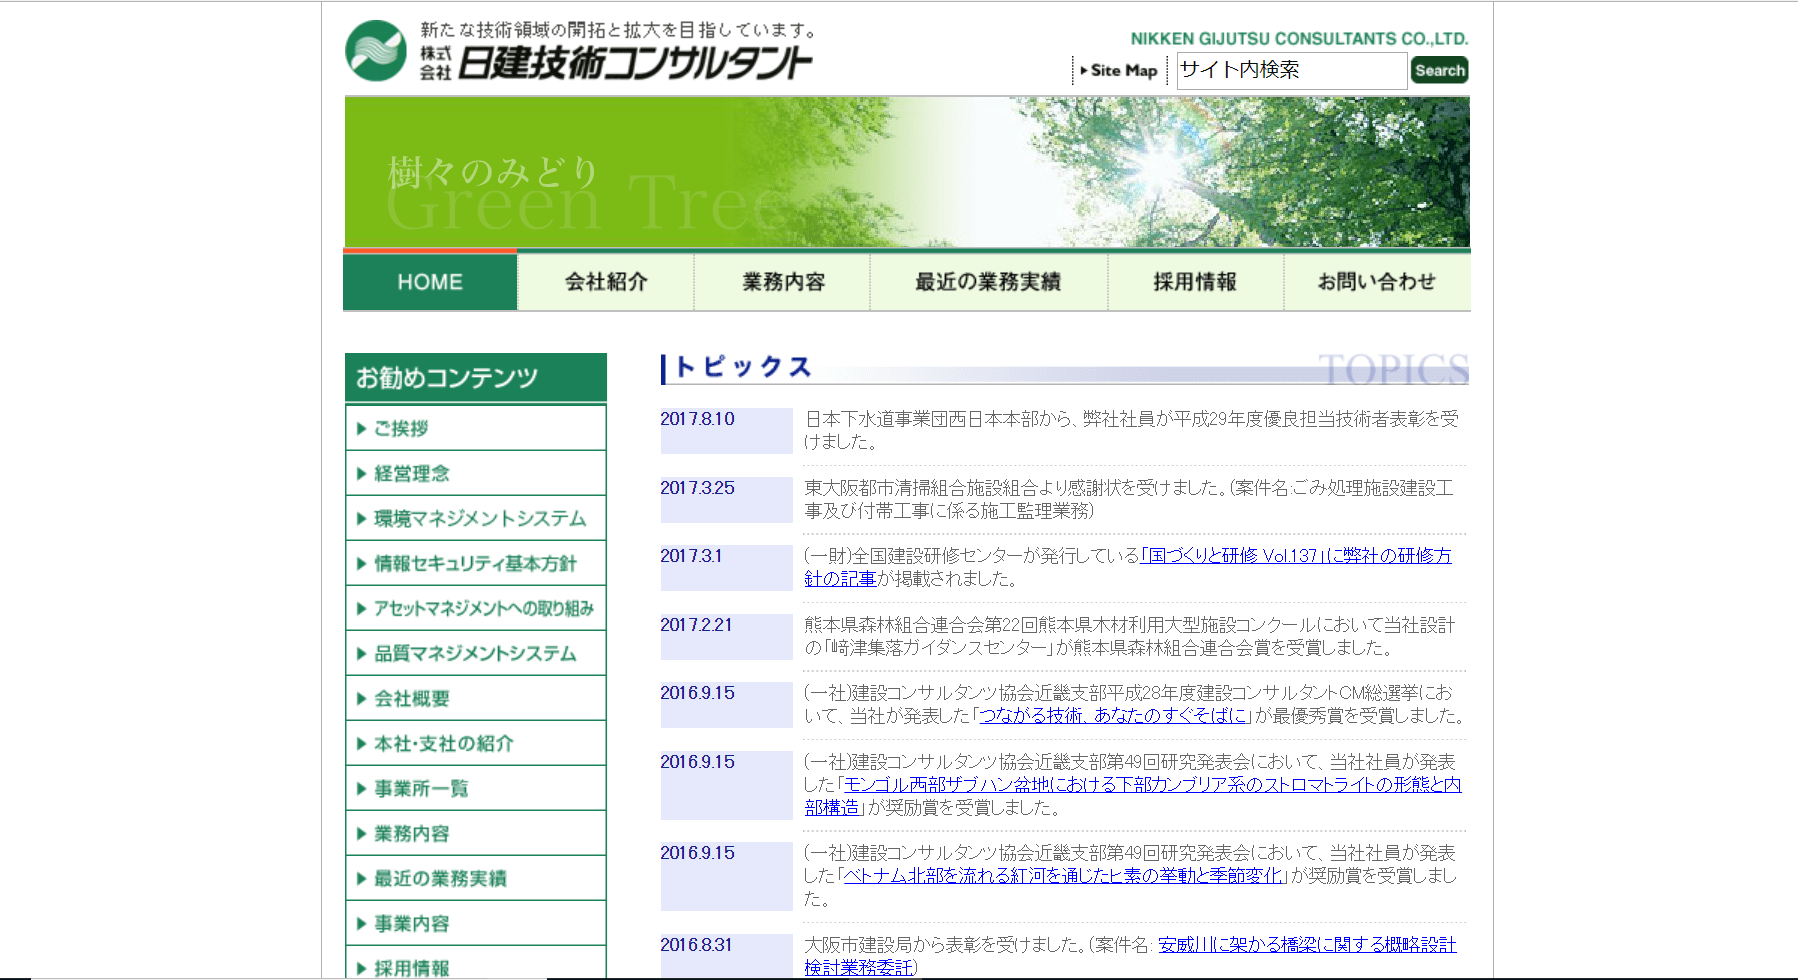This screenshot has height=980, width=1798.
Task: Select the HOME navigation tab
Action: [430, 282]
